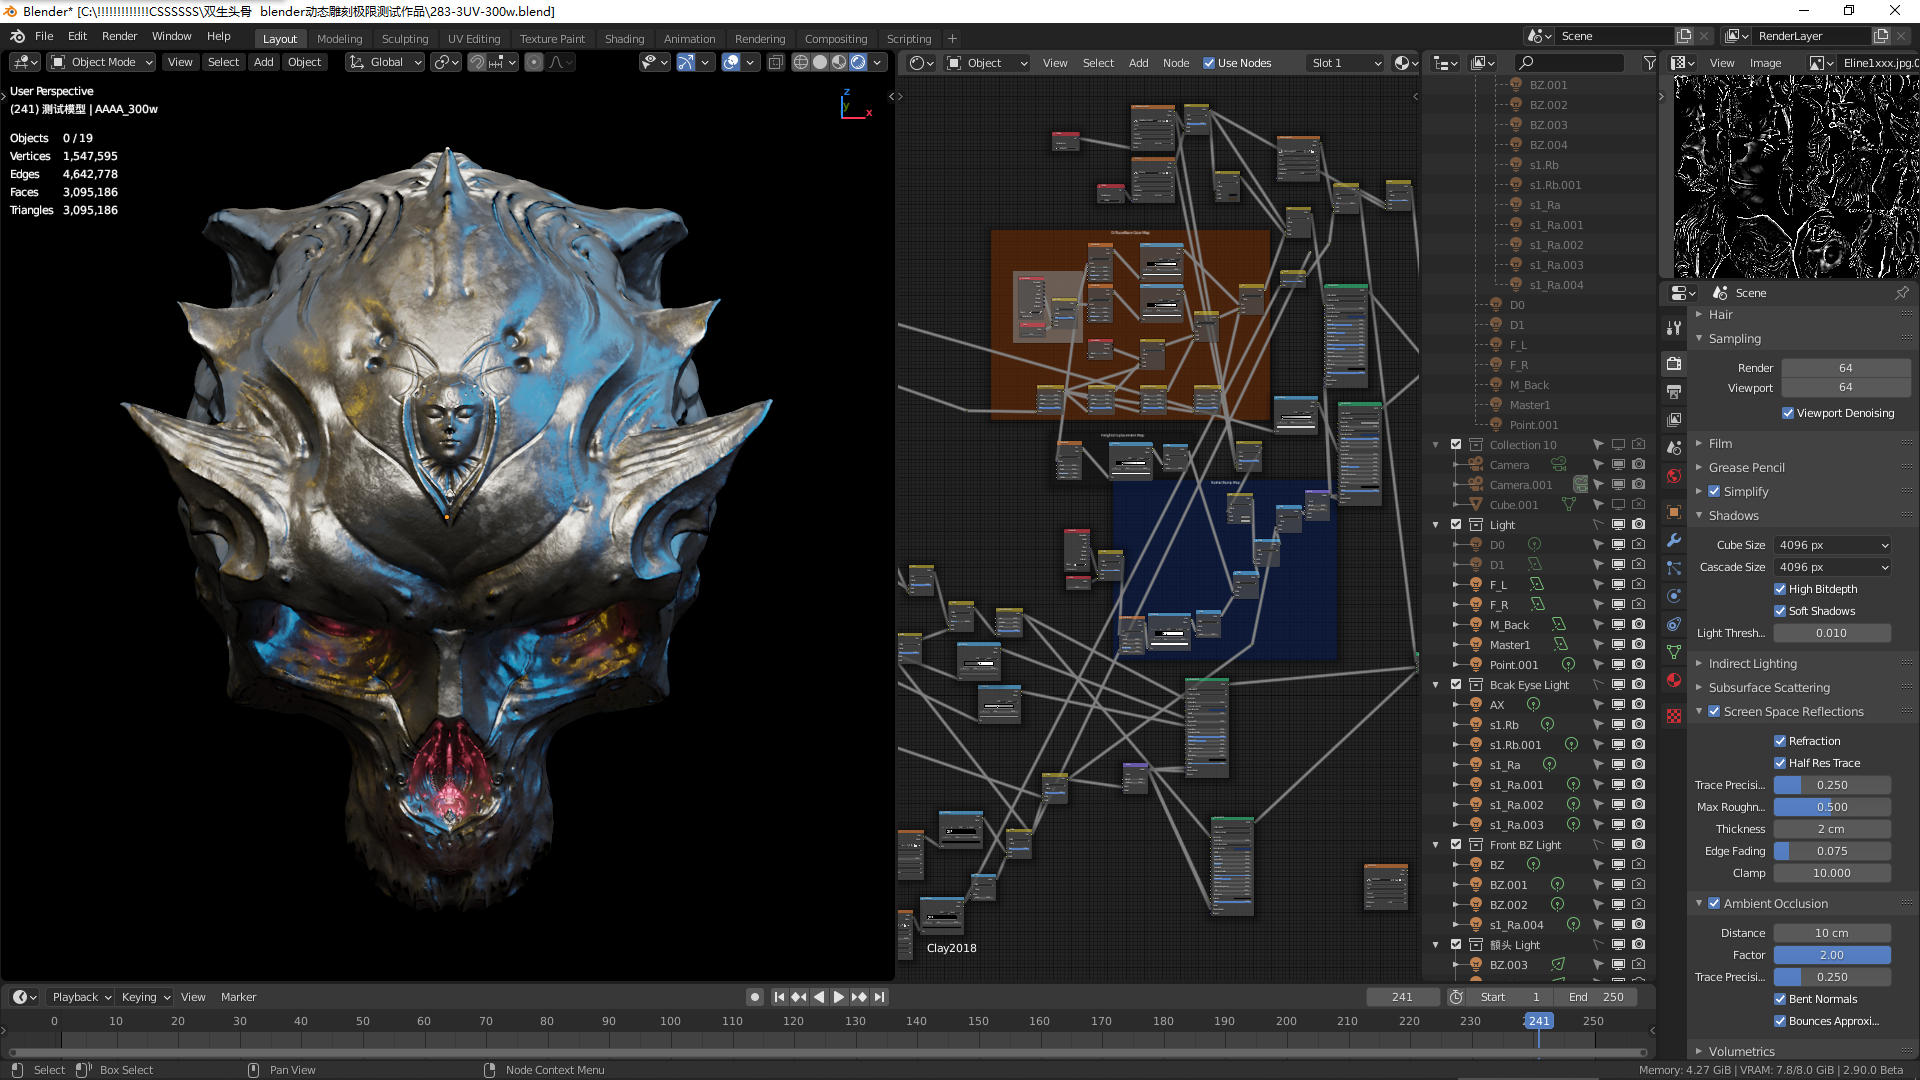The height and width of the screenshot is (1080, 1920).
Task: Toggle Viewport Denoising under Sampling
Action: click(1789, 413)
